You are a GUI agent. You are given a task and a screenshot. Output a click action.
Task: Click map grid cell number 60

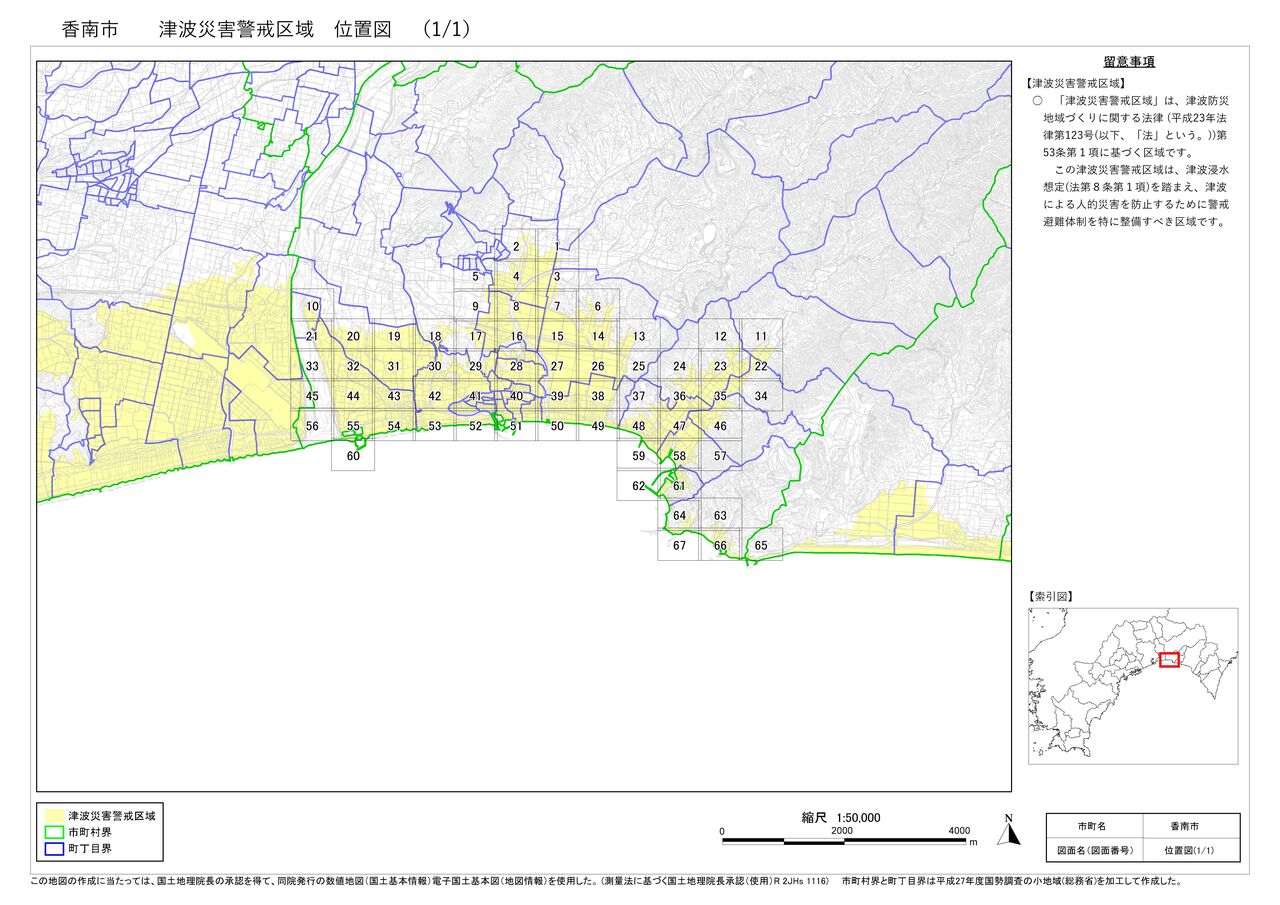(x=353, y=456)
